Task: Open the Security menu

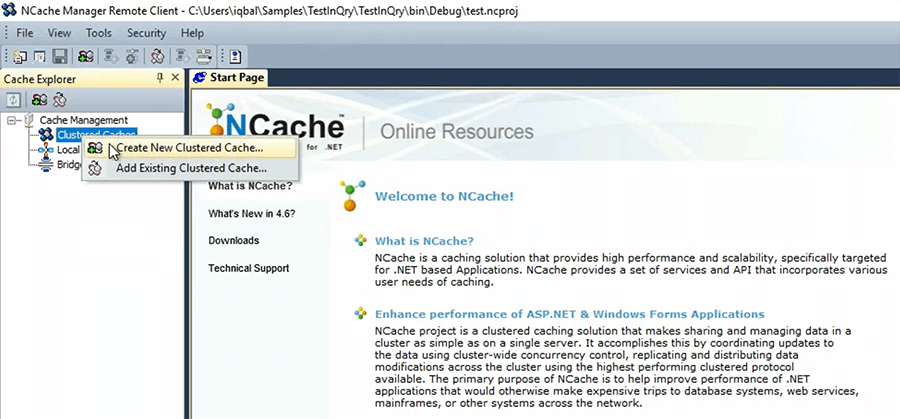Action: (146, 33)
